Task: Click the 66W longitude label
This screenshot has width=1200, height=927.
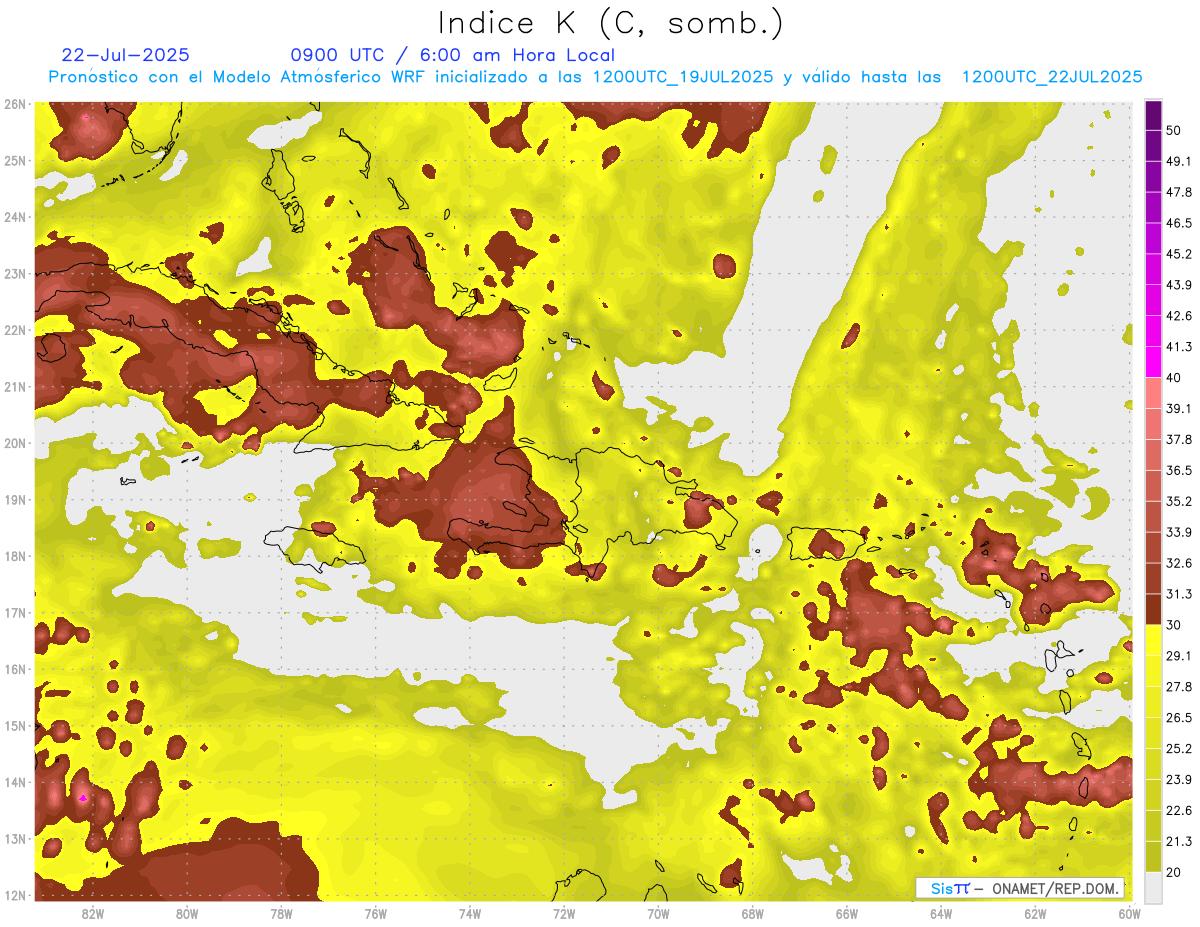Action: [x=847, y=913]
